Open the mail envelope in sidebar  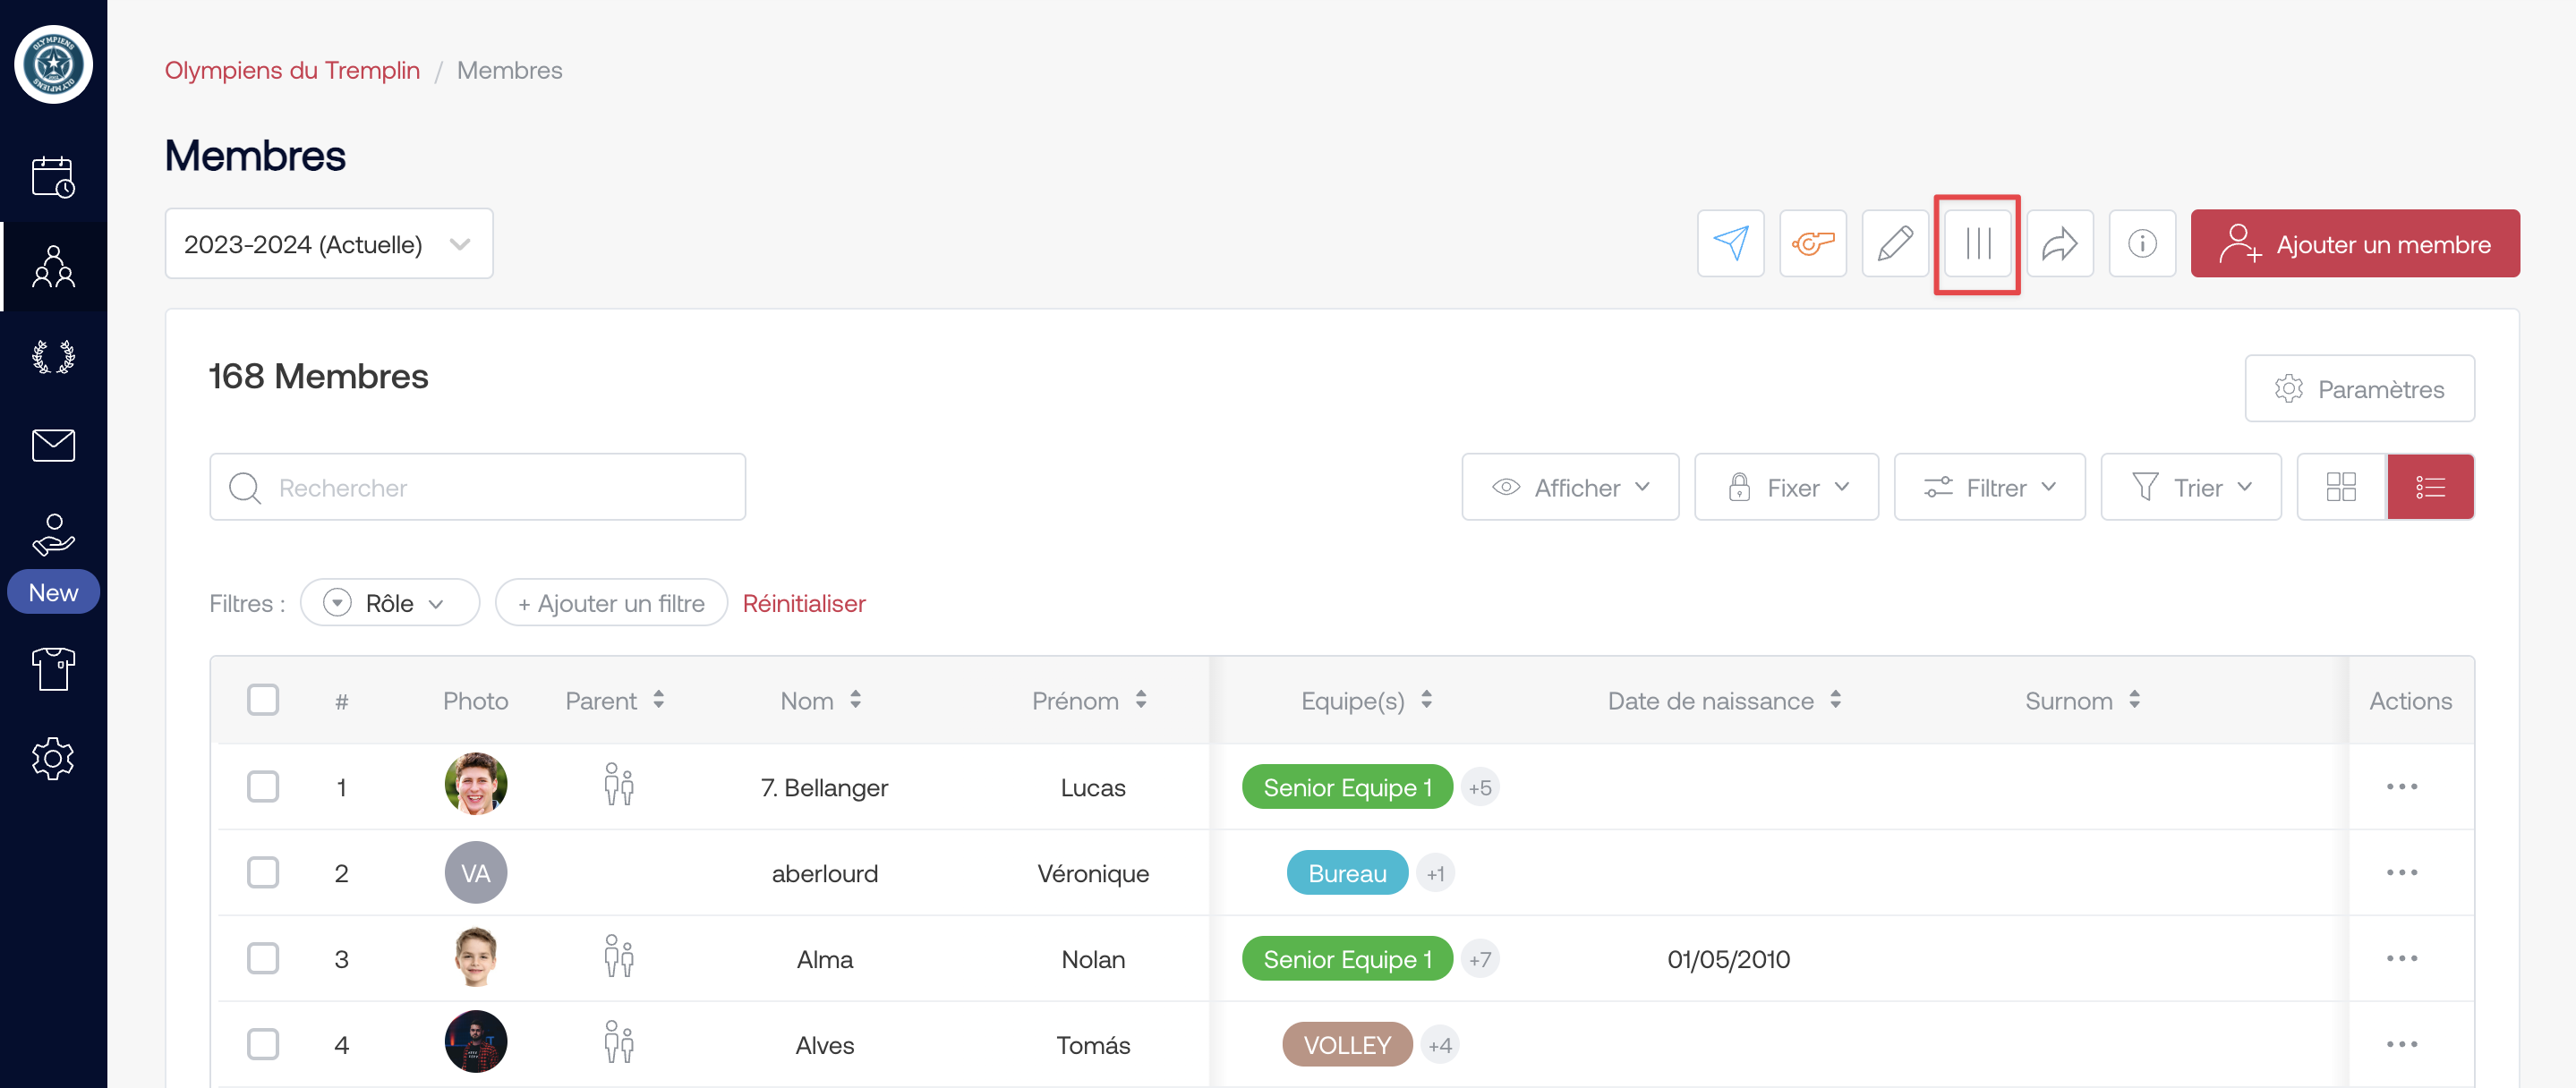[x=53, y=445]
